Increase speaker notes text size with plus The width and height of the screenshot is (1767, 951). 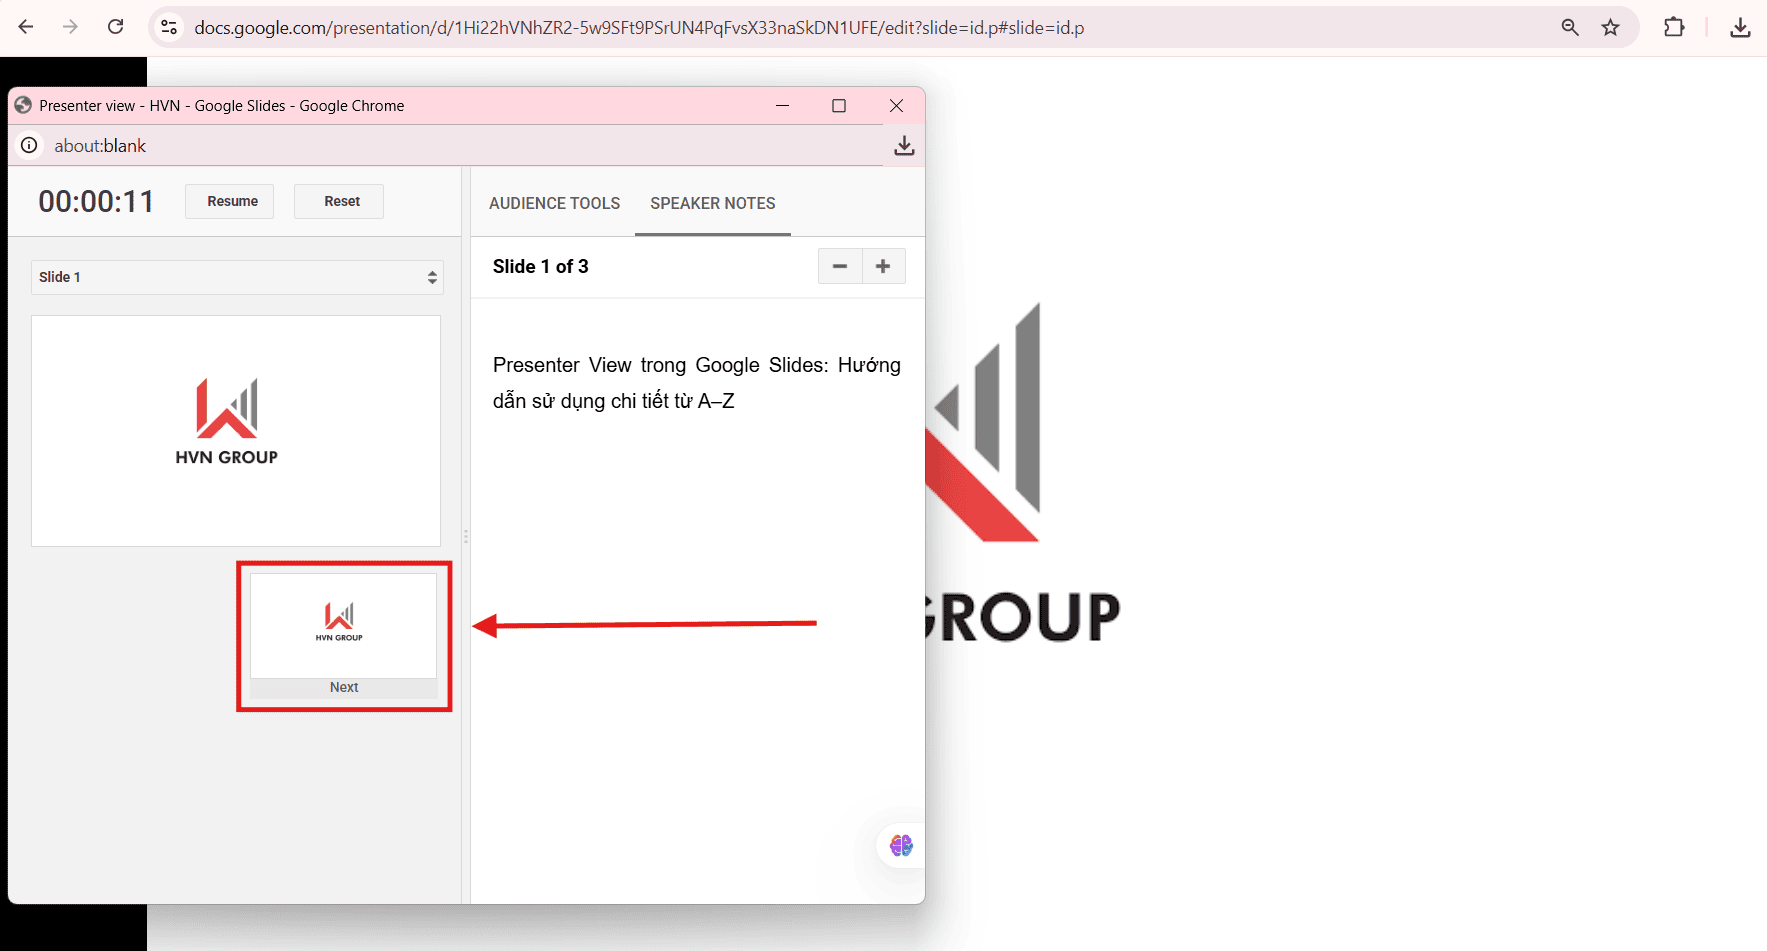(883, 266)
